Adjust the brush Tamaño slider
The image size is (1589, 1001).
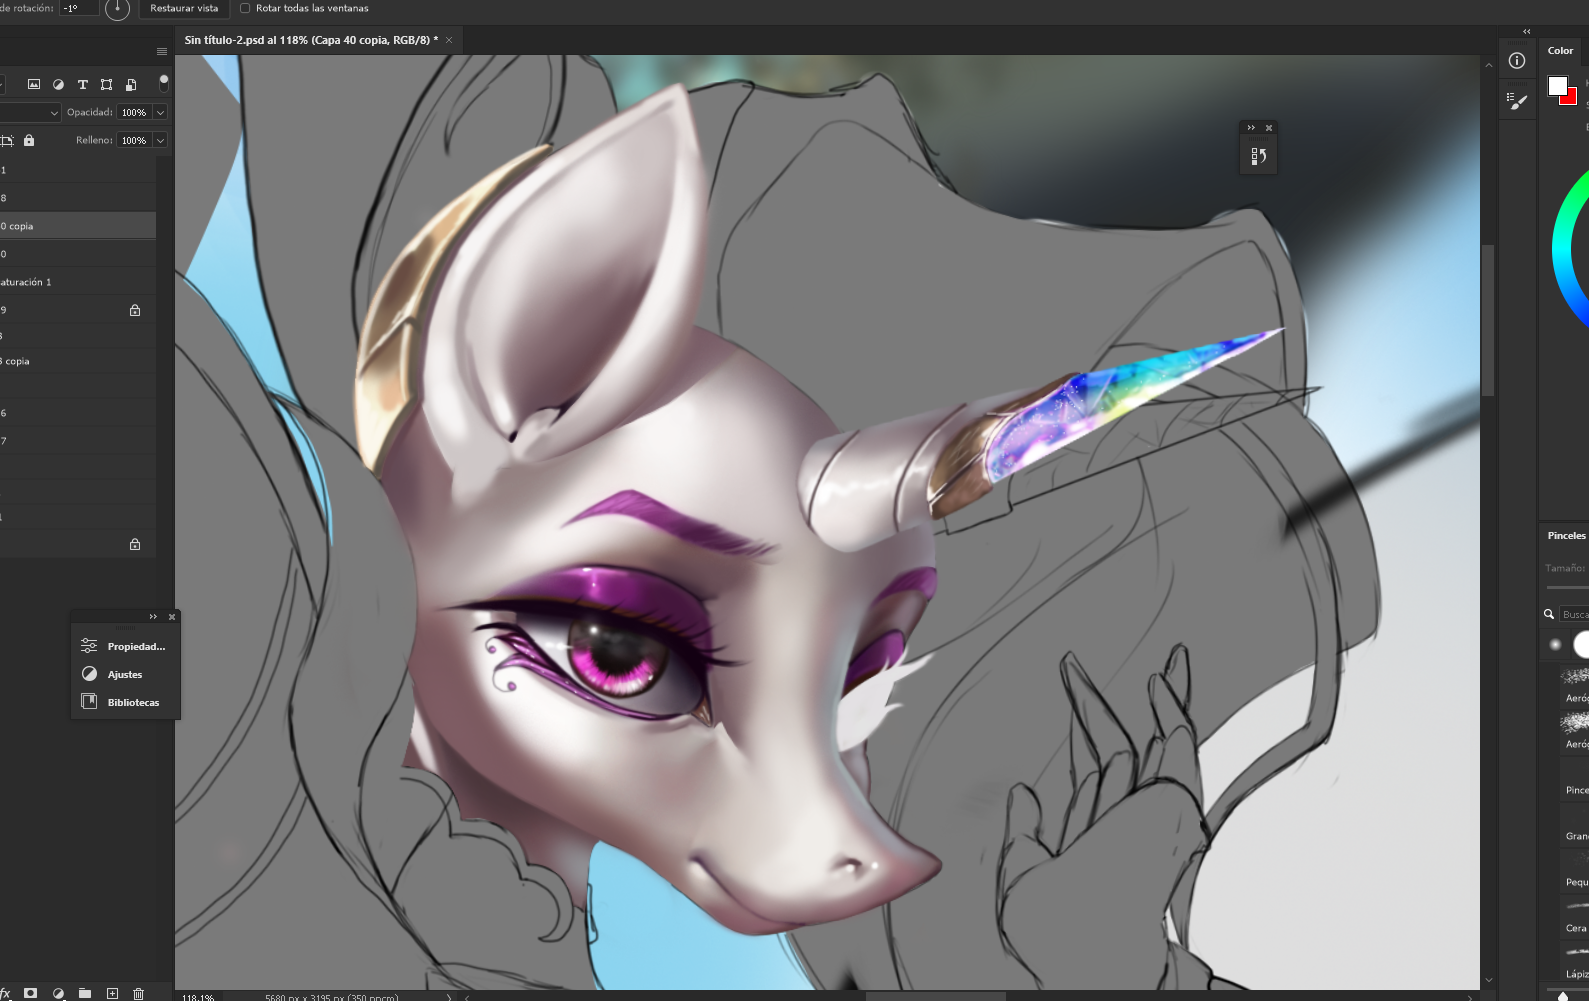(x=1567, y=587)
